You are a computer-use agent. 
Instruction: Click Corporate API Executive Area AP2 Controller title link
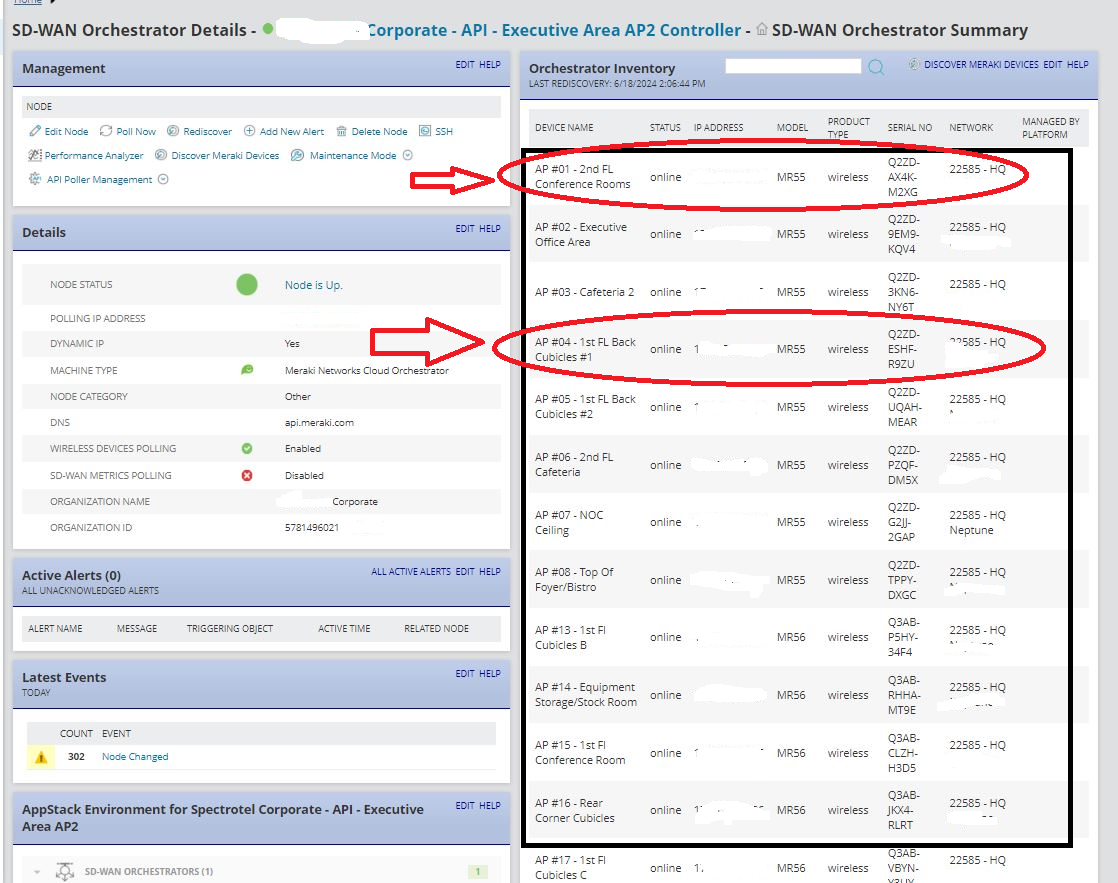point(554,30)
